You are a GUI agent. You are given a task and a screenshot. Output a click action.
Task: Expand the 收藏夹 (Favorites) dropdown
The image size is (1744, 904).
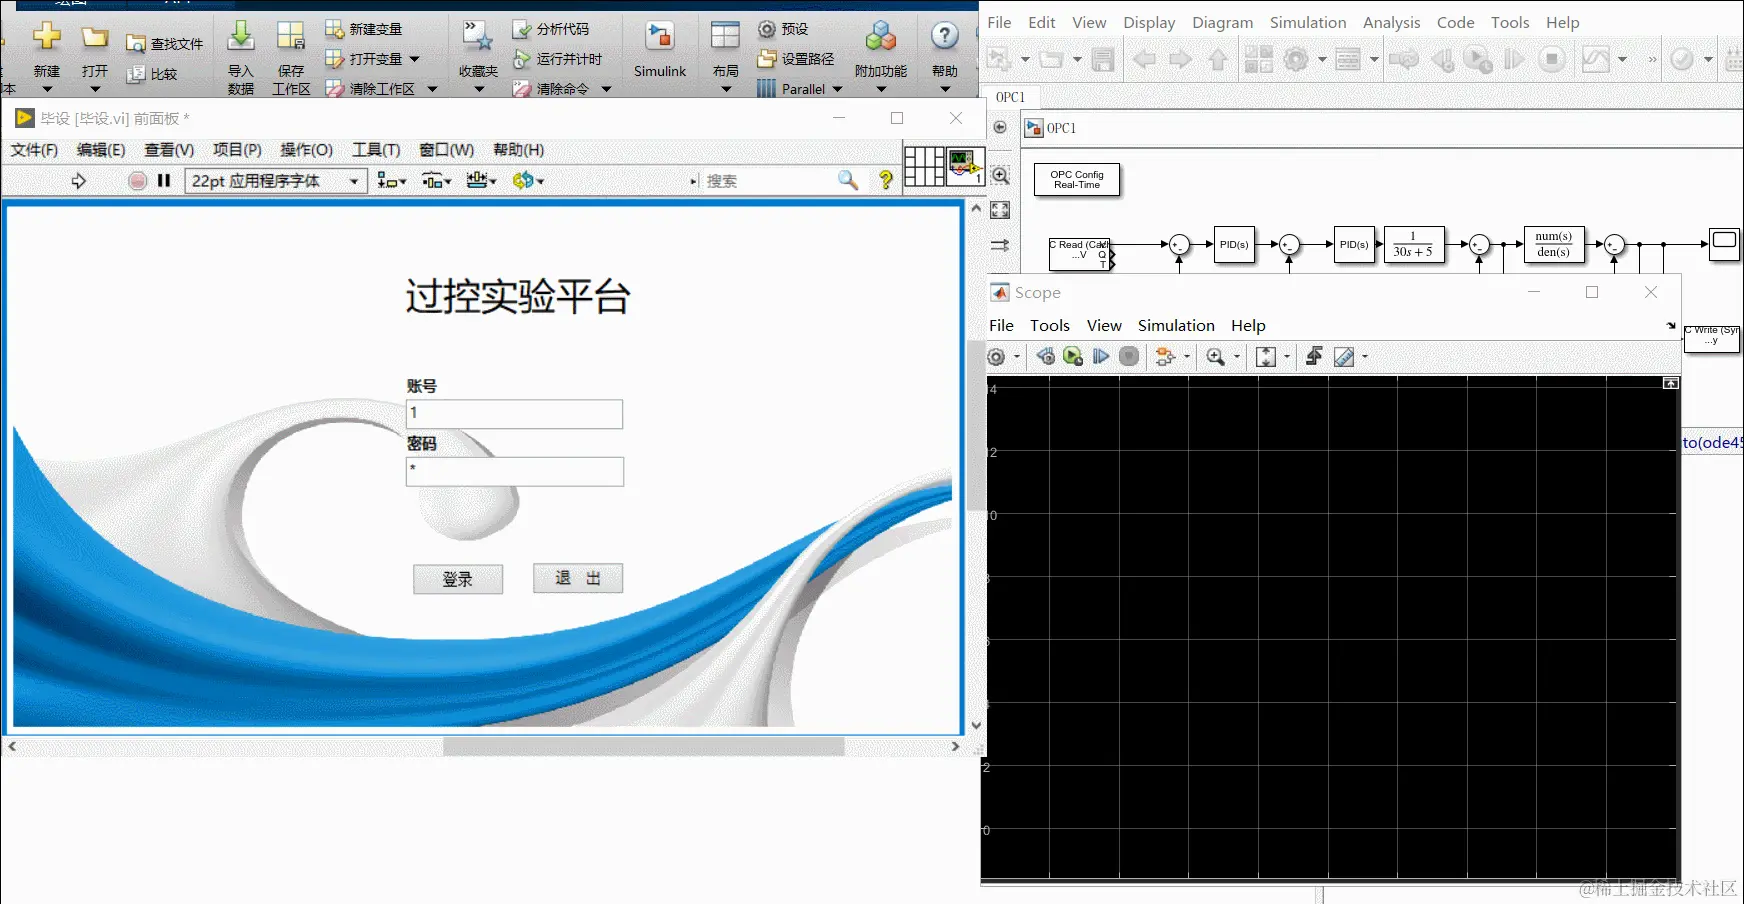[478, 89]
